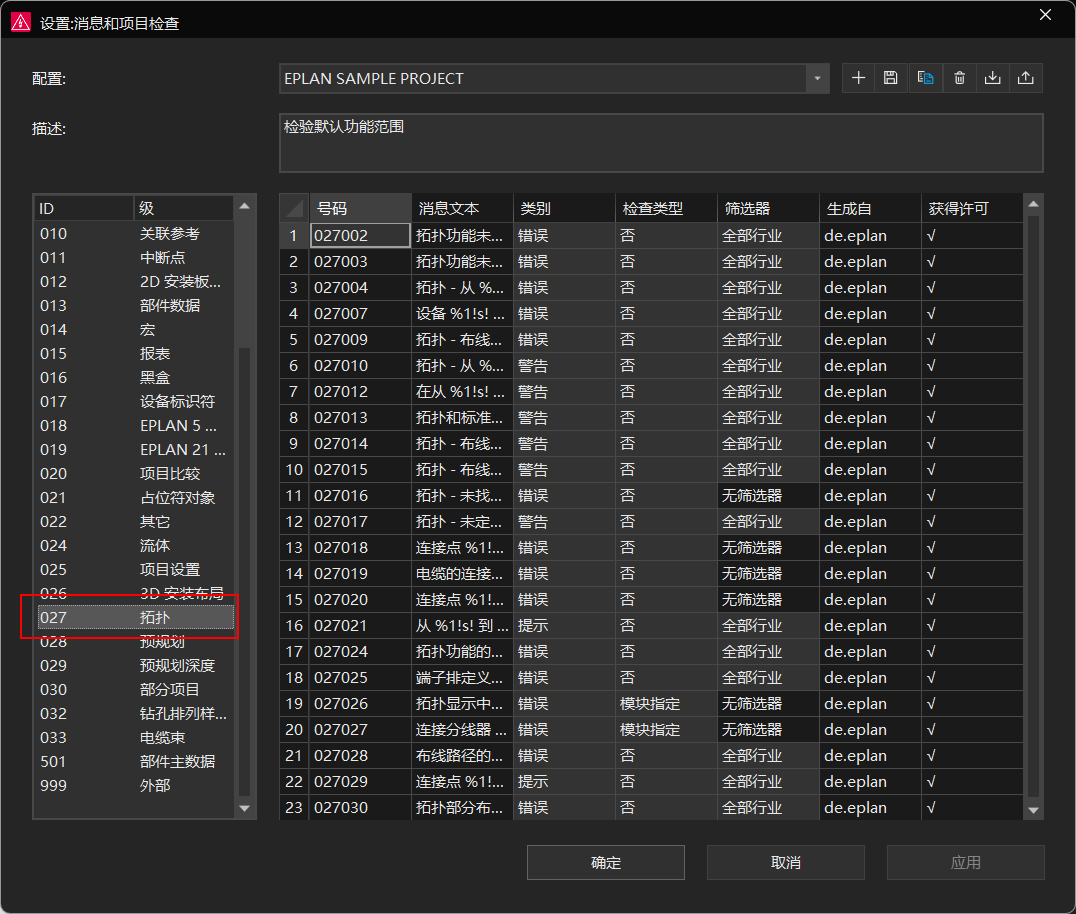Click the table's vertical scrollbar down arrow
This screenshot has height=914, width=1076.
(1033, 809)
